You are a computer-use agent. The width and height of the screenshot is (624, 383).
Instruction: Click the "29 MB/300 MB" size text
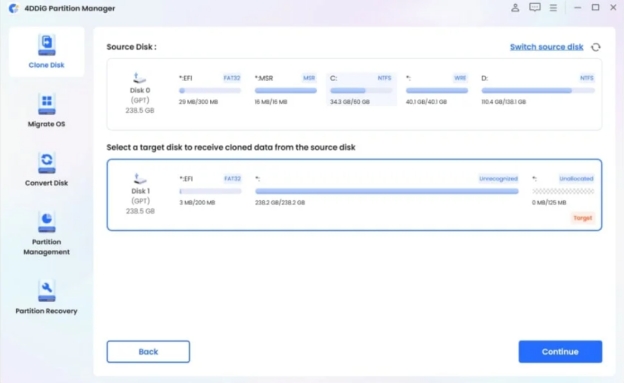(198, 102)
